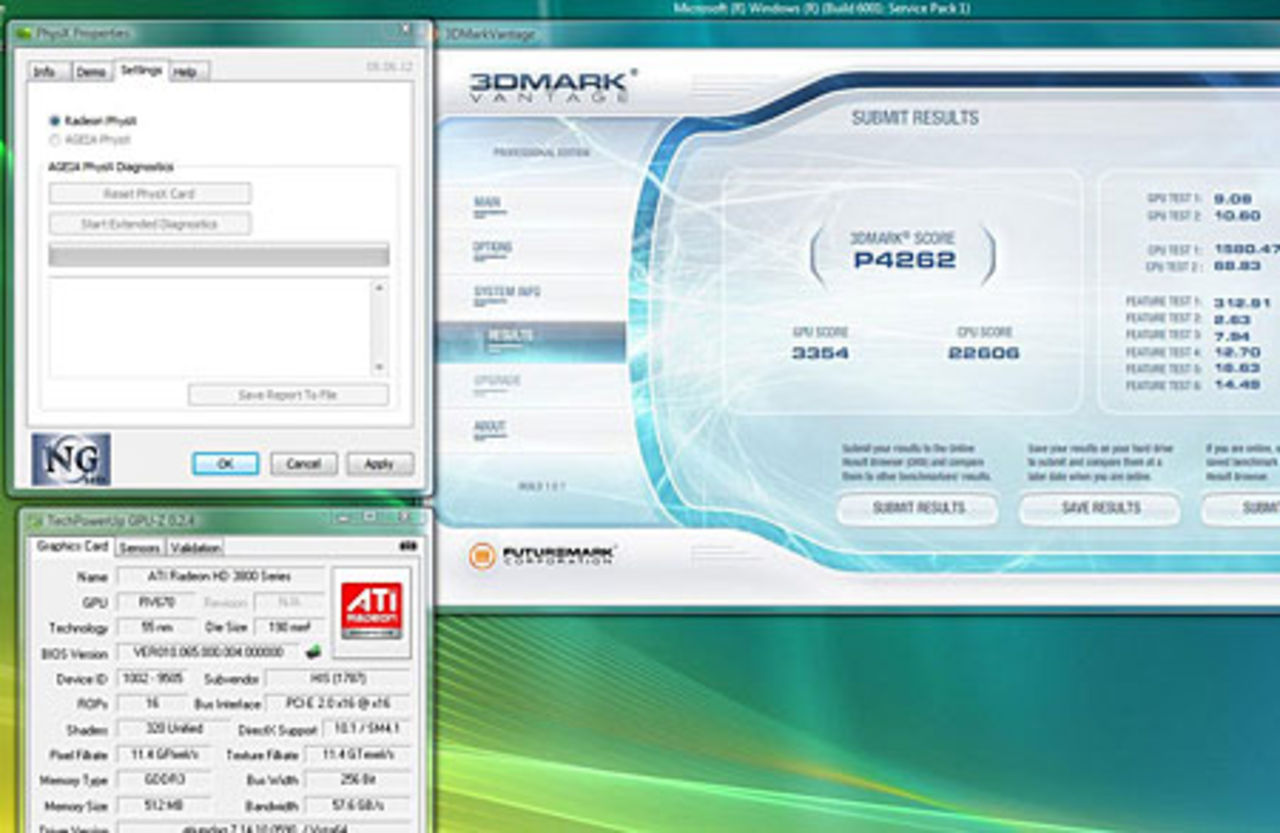The width and height of the screenshot is (1280, 833).
Task: Click the Bandwidth field 57.6 GB/s
Action: click(357, 806)
